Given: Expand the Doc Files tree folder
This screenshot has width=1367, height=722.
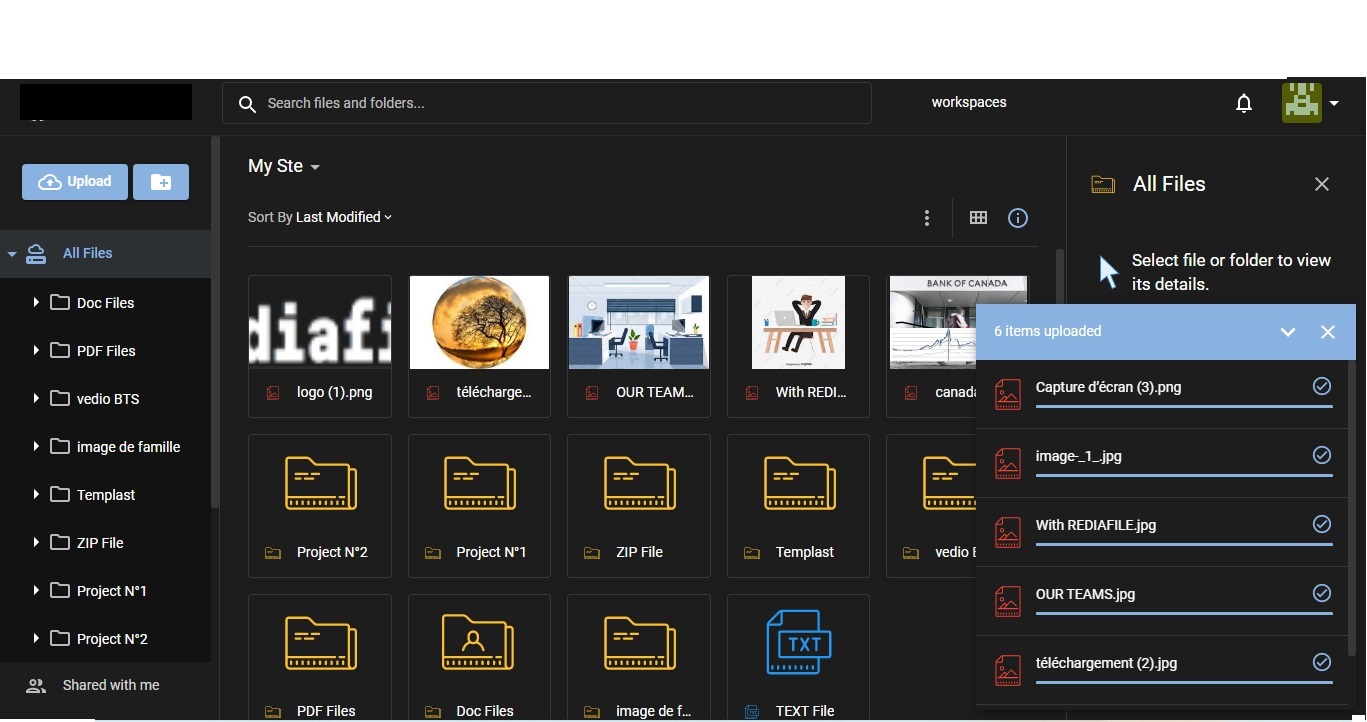Looking at the screenshot, I should point(36,302).
